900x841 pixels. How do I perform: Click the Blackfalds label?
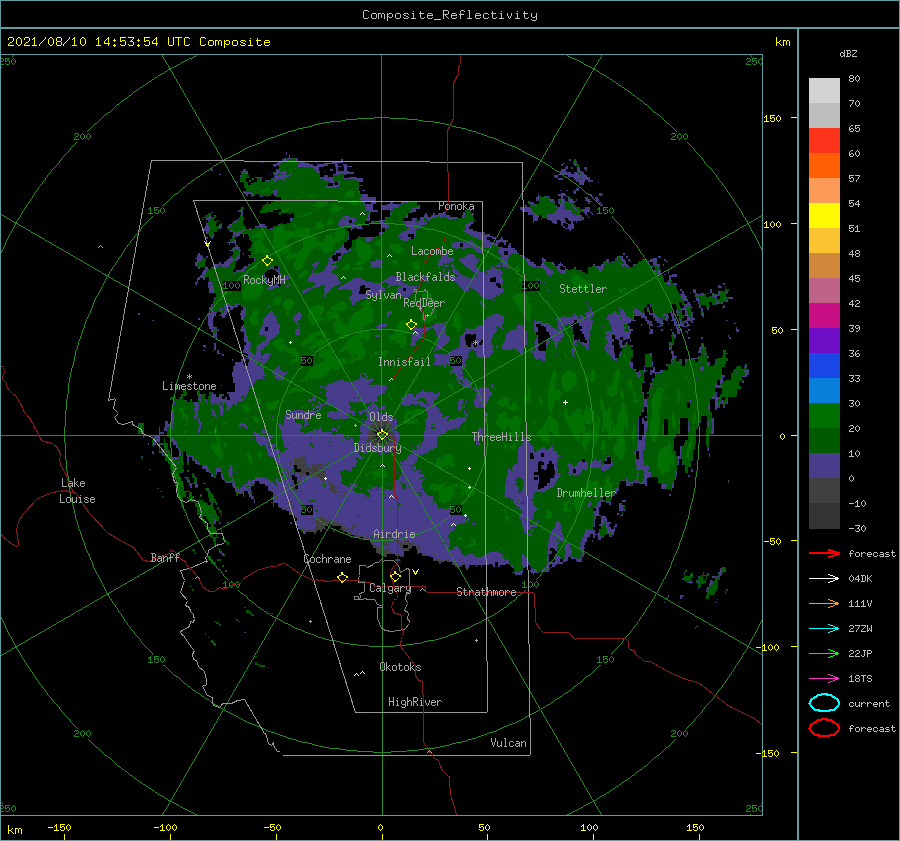click(425, 277)
